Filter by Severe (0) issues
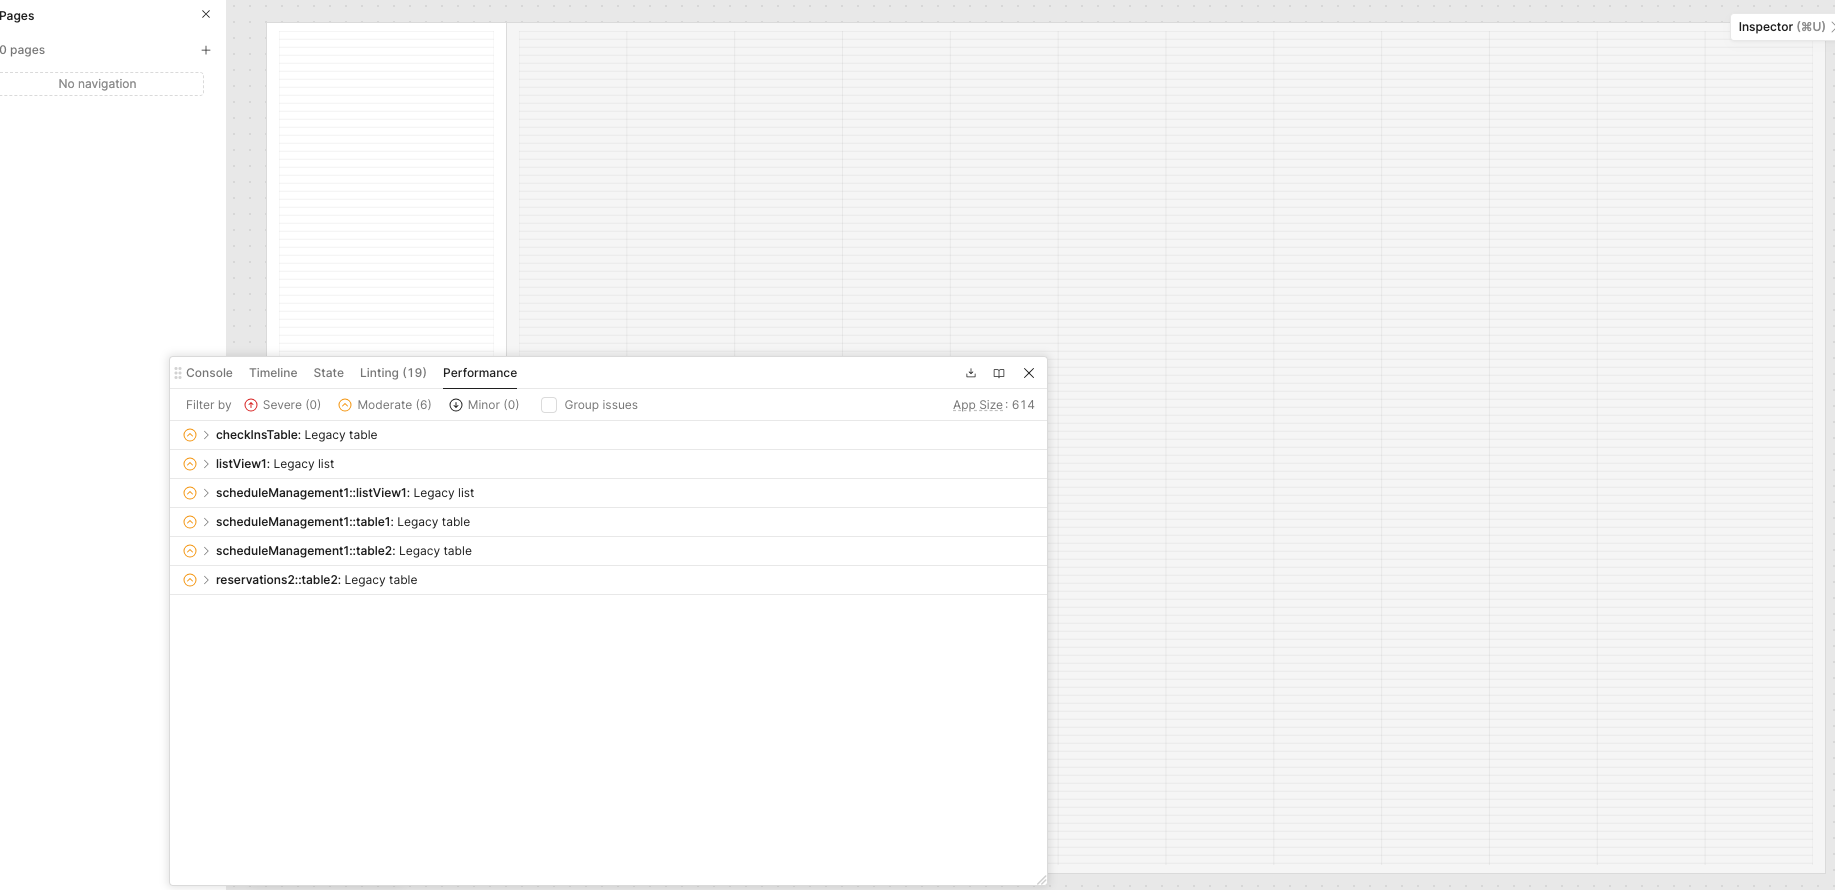Viewport: 1835px width, 890px height. click(x=283, y=405)
